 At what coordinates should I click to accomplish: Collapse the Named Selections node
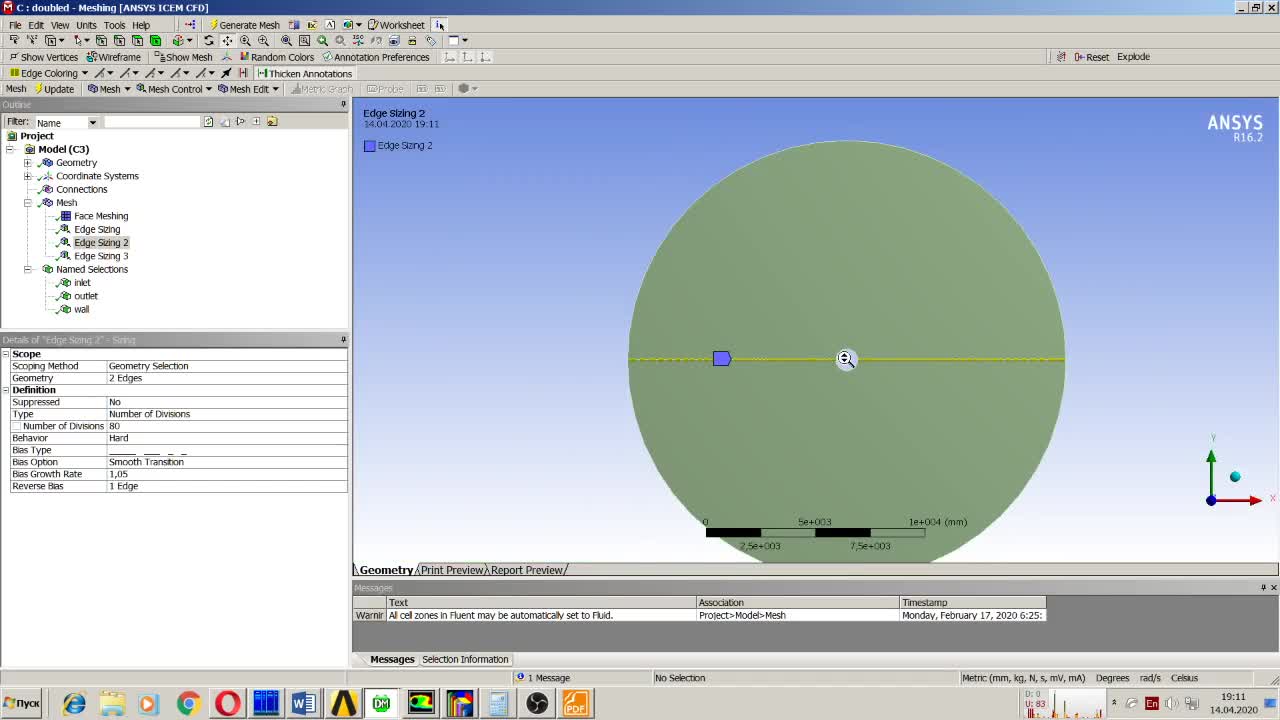point(28,269)
